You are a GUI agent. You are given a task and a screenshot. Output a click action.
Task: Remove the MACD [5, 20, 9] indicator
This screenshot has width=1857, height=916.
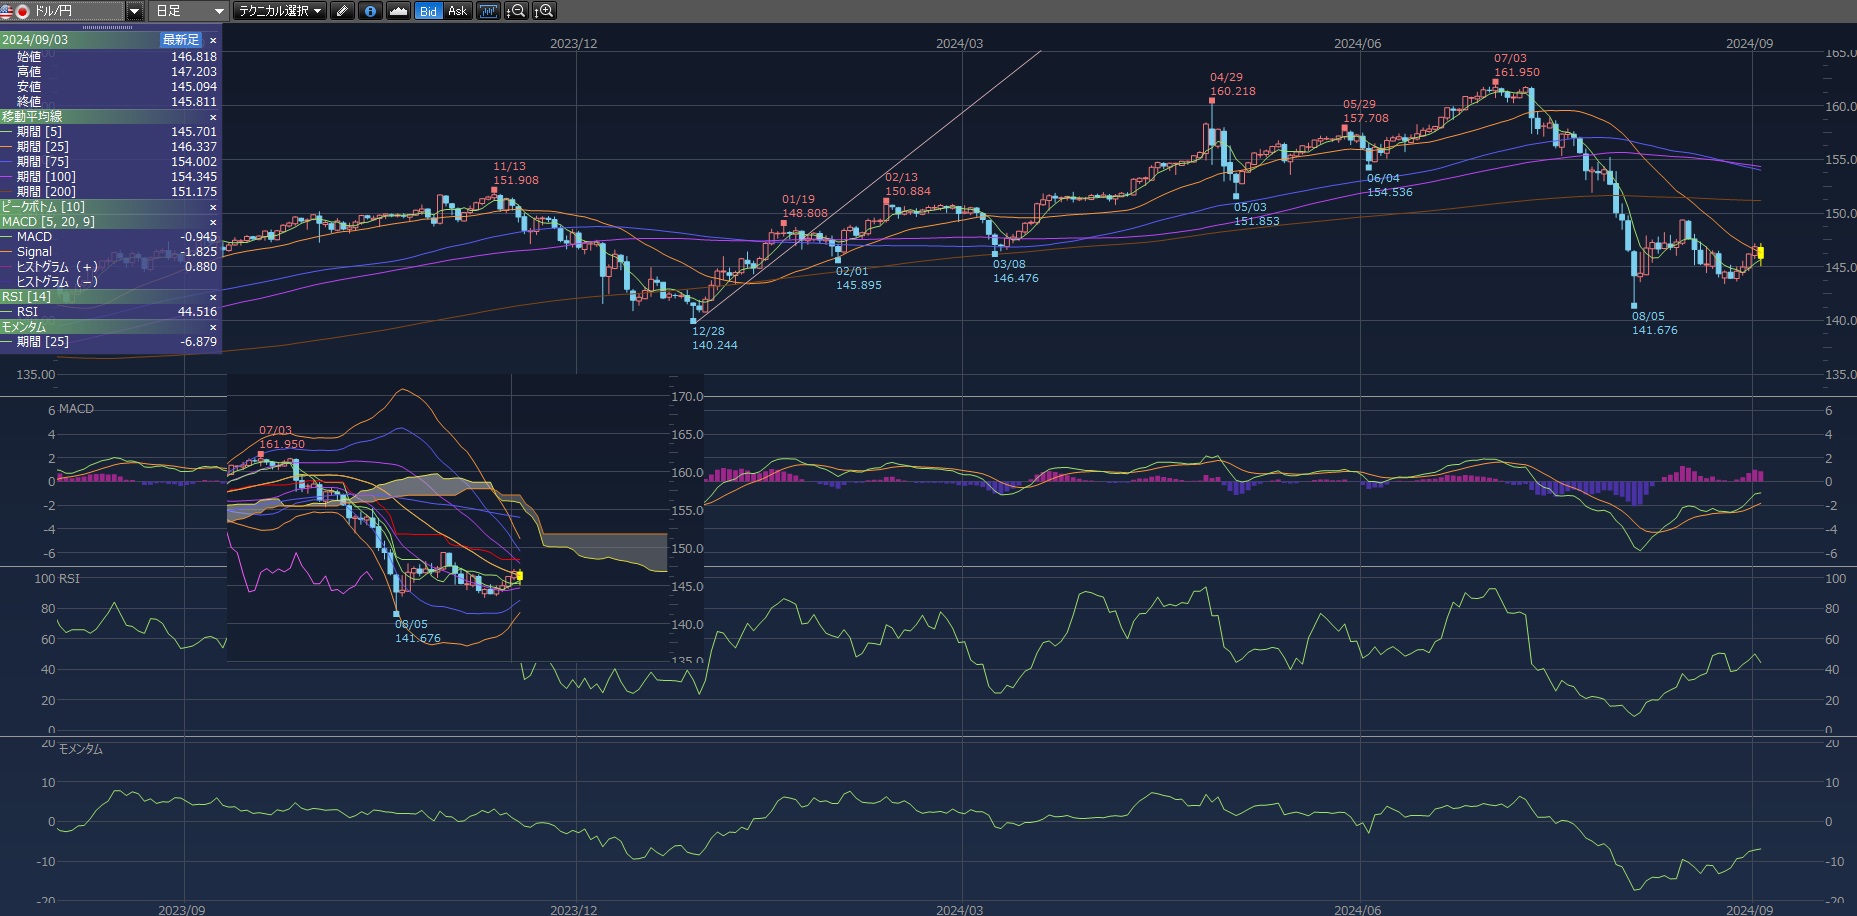tap(213, 222)
